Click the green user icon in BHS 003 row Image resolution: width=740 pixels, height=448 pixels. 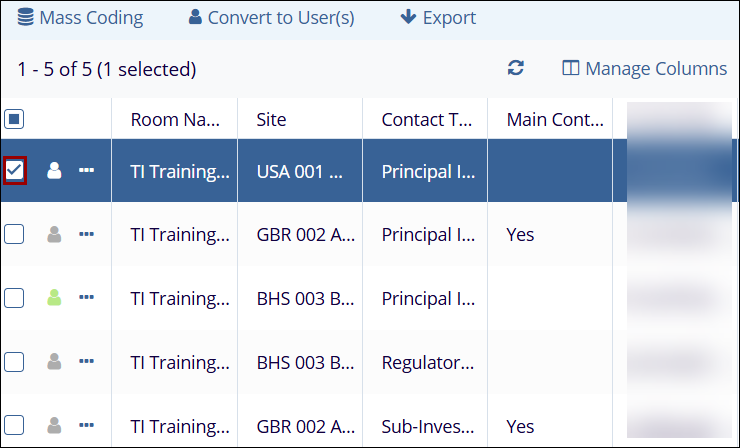tap(55, 298)
